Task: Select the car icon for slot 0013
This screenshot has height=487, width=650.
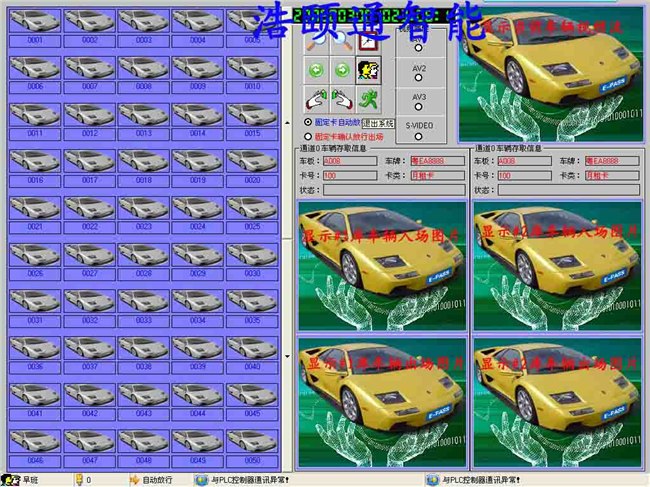Action: [143, 114]
